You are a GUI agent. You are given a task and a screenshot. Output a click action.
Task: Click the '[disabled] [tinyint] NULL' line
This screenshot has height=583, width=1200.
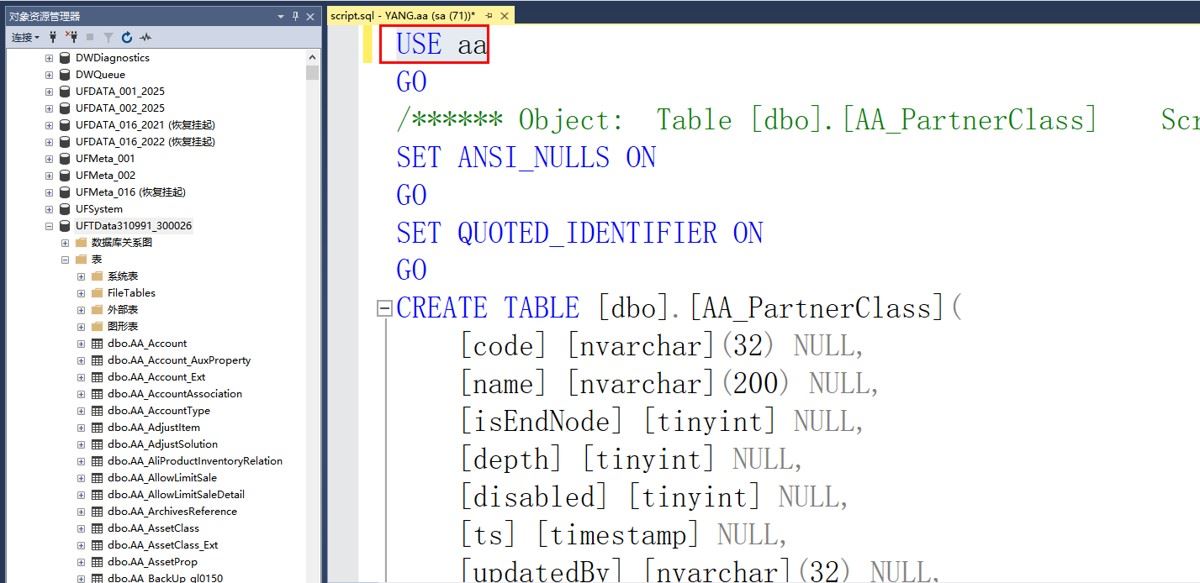pos(654,497)
